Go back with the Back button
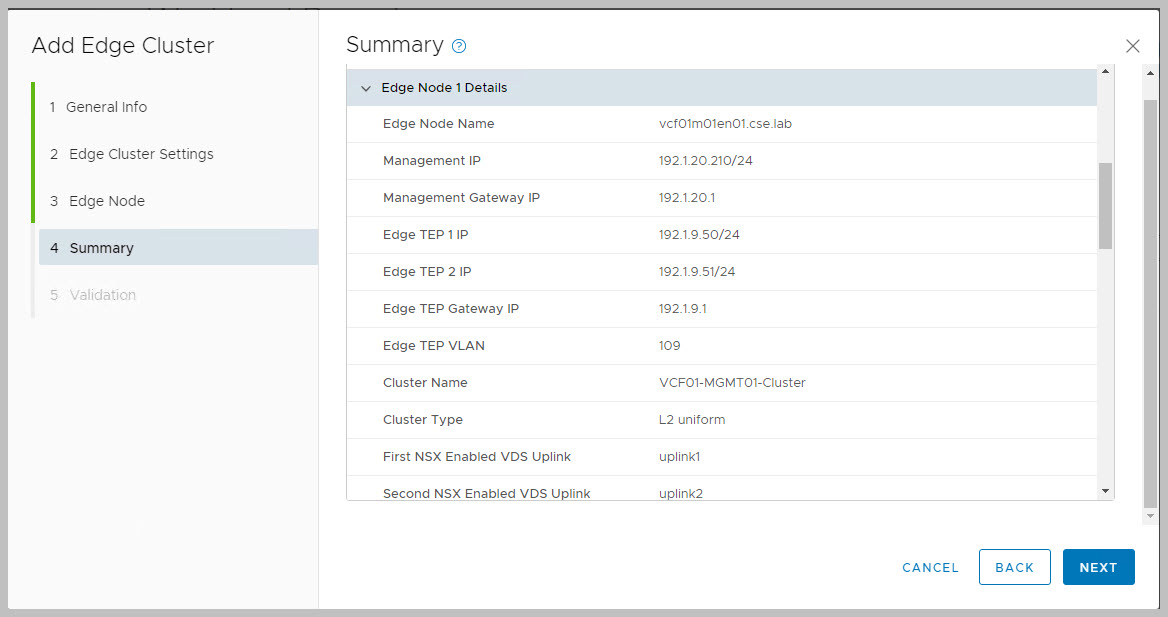Viewport: 1168px width, 617px height. 1014,567
